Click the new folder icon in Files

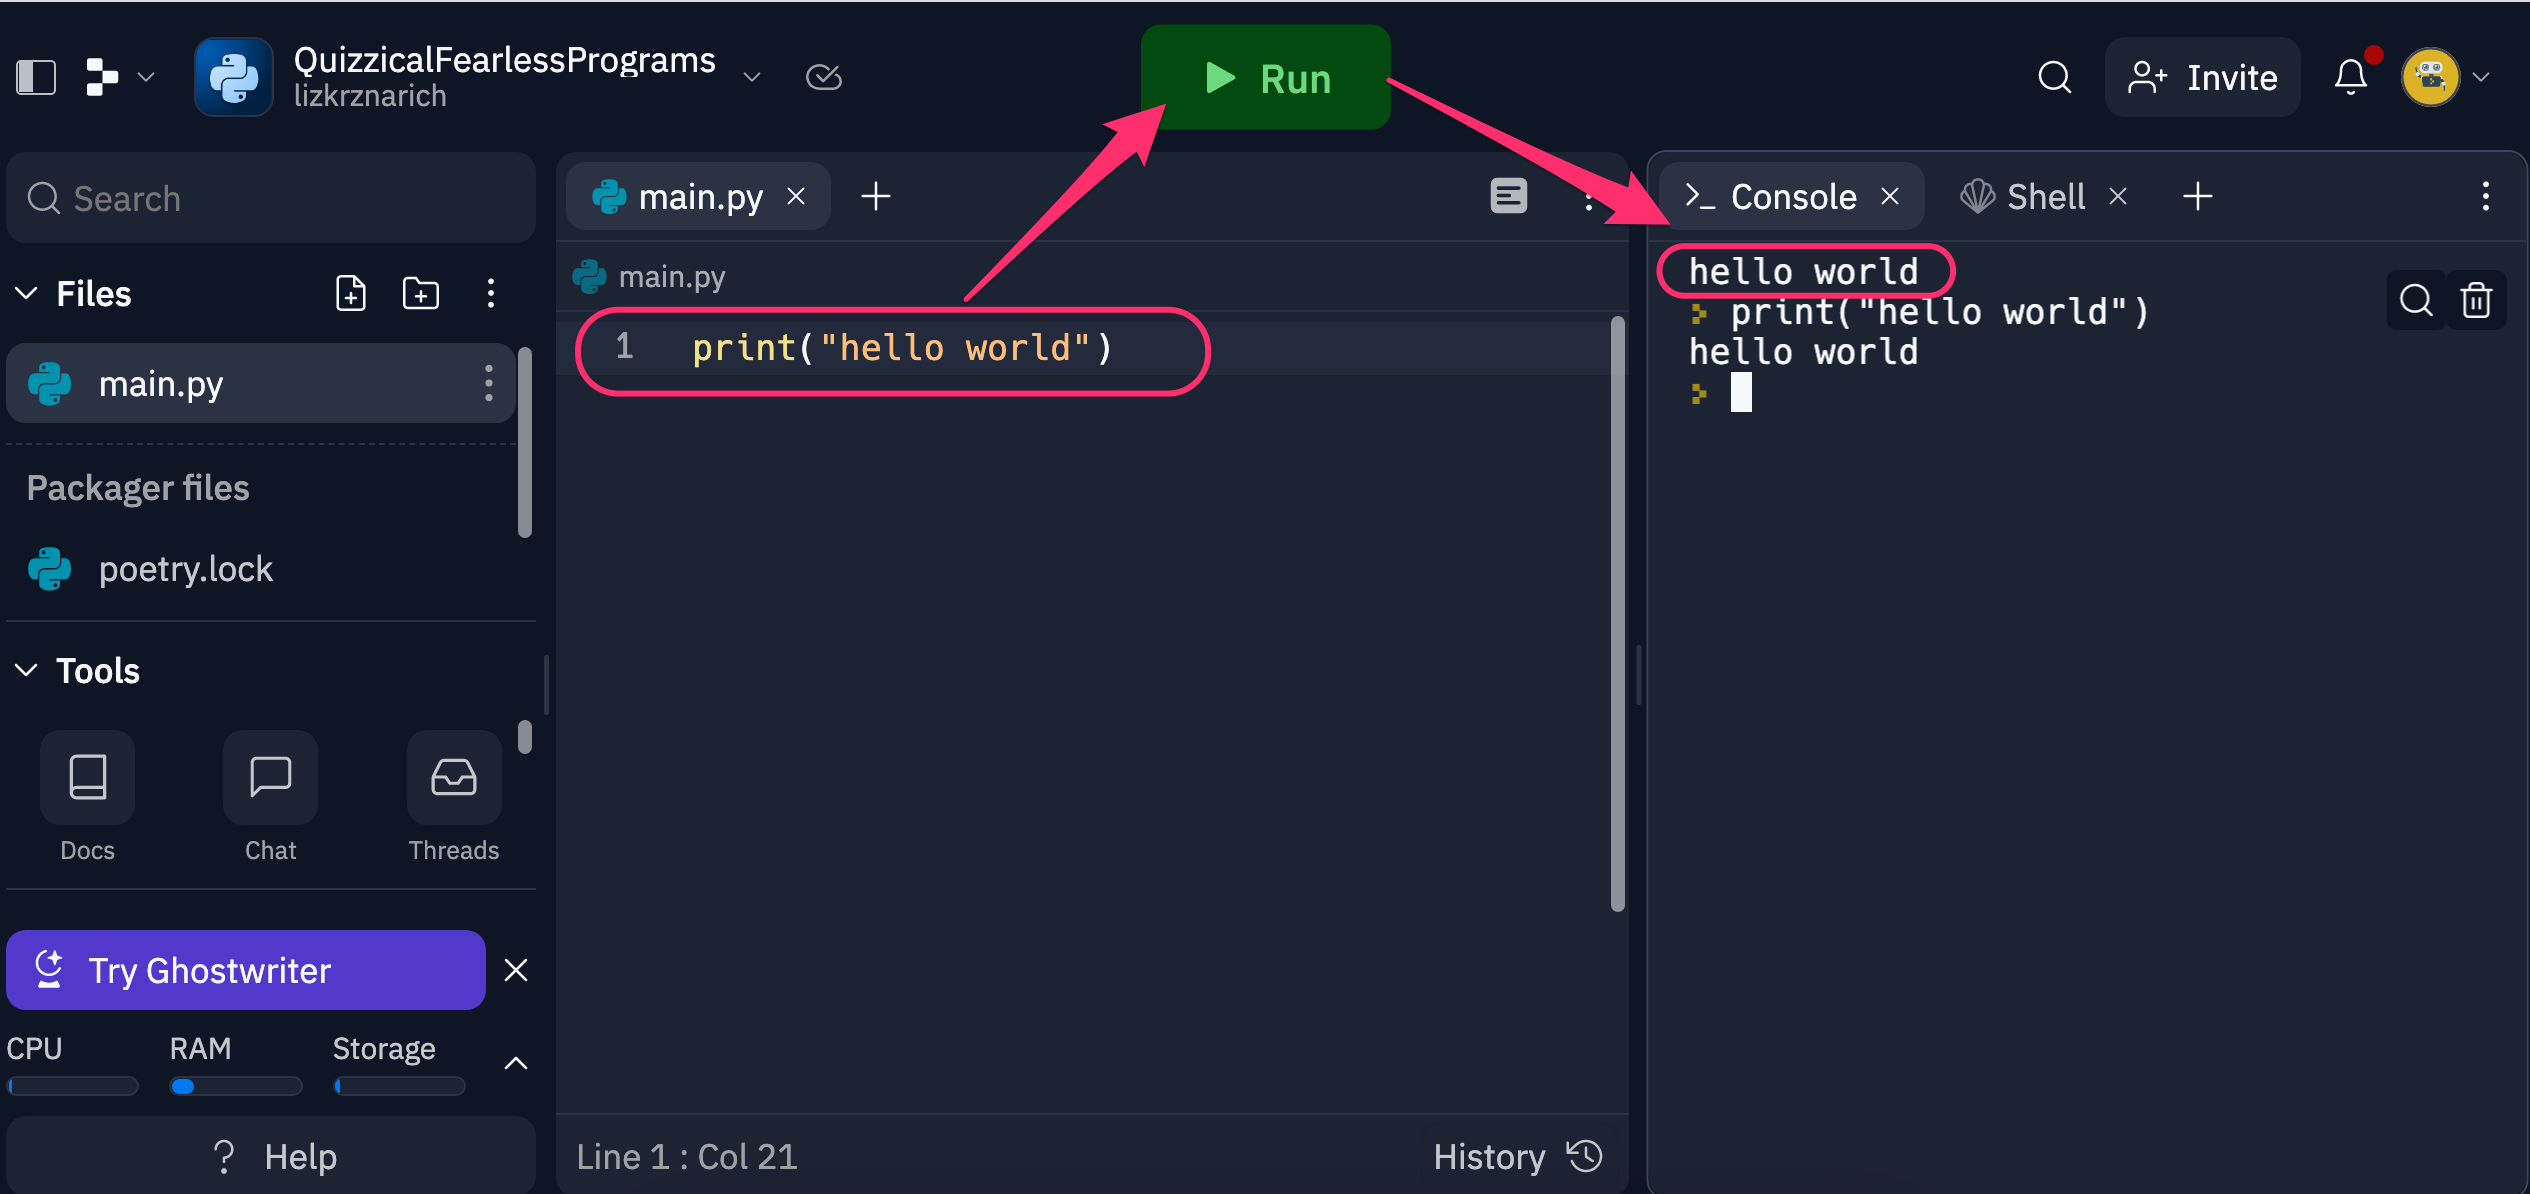click(420, 294)
